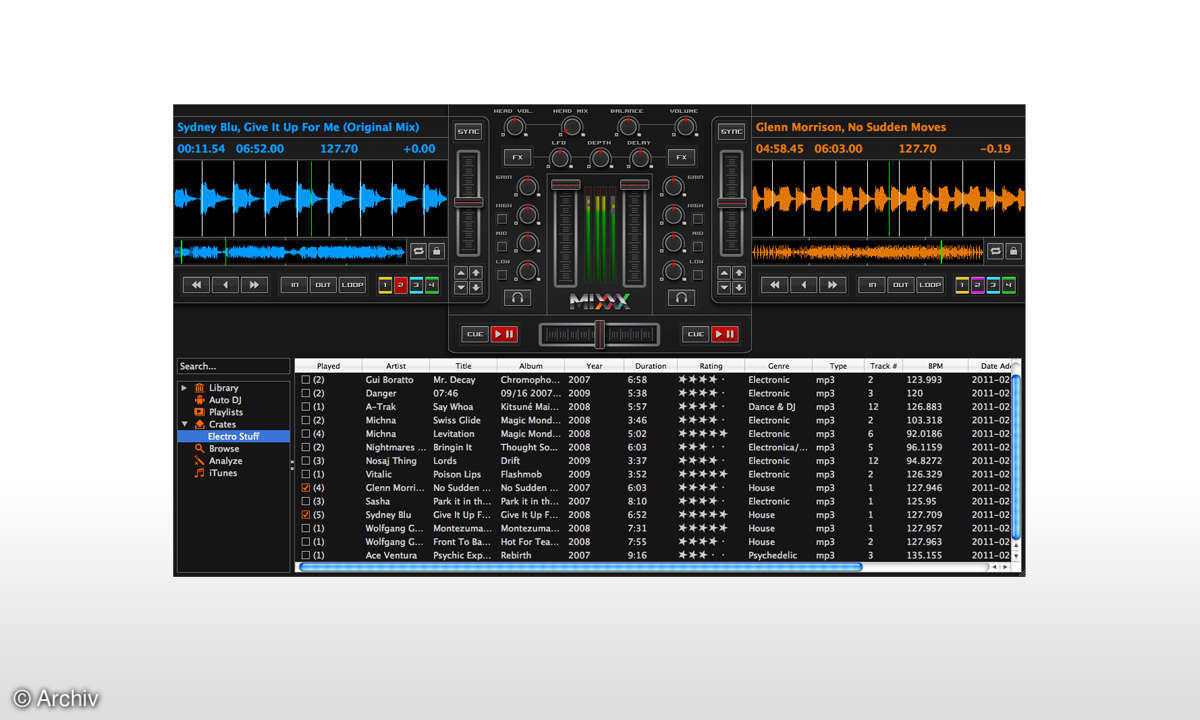Click right deck SYNC button
The image size is (1200, 720).
[x=732, y=131]
